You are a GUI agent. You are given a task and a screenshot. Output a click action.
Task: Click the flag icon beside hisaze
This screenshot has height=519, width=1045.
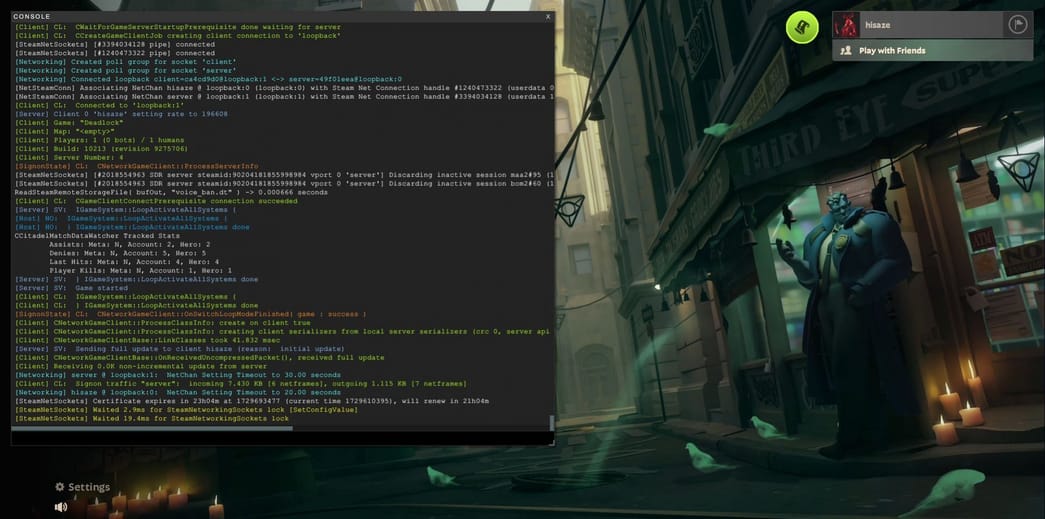[1018, 25]
